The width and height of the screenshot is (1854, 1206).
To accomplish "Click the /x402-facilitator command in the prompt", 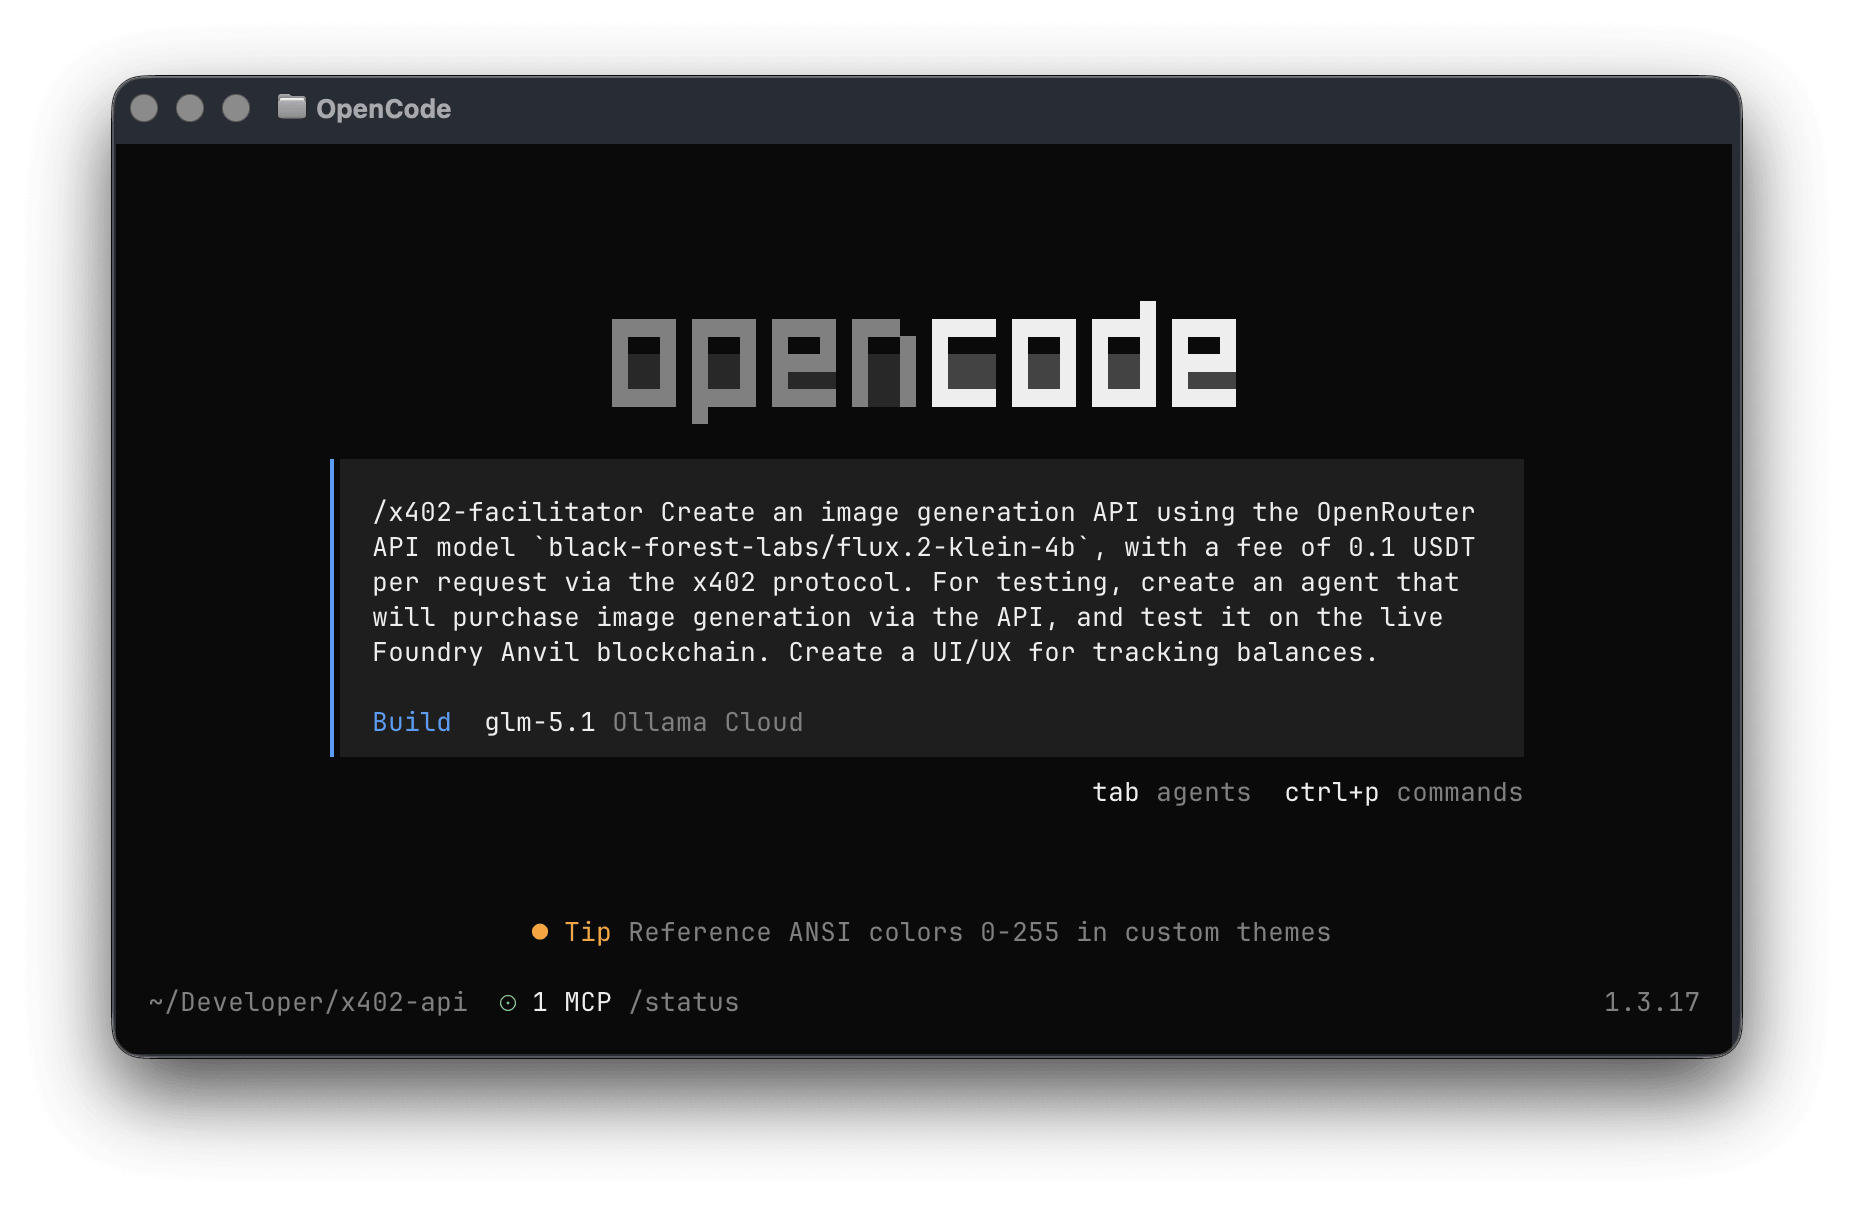I will click(508, 512).
